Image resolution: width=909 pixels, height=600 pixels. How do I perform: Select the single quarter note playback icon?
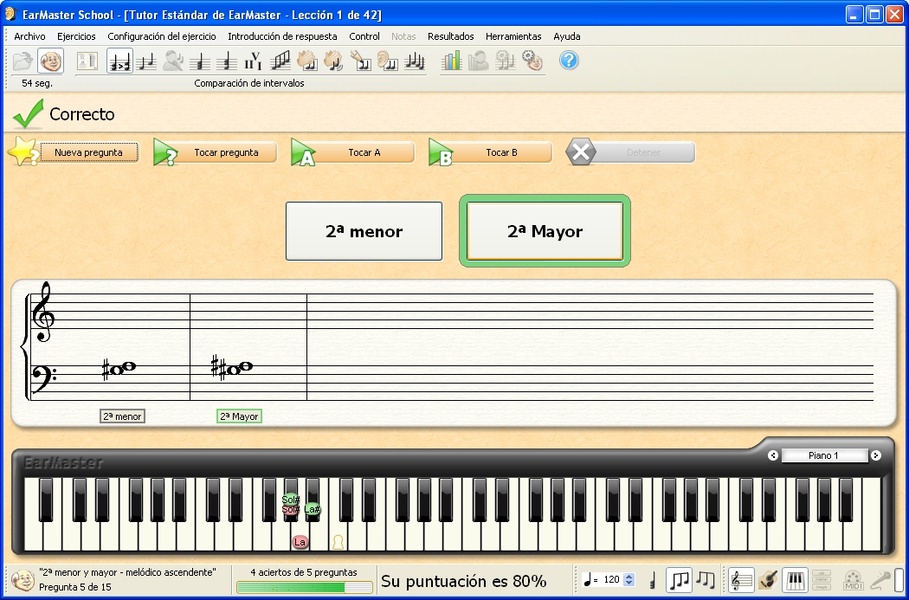(x=652, y=580)
